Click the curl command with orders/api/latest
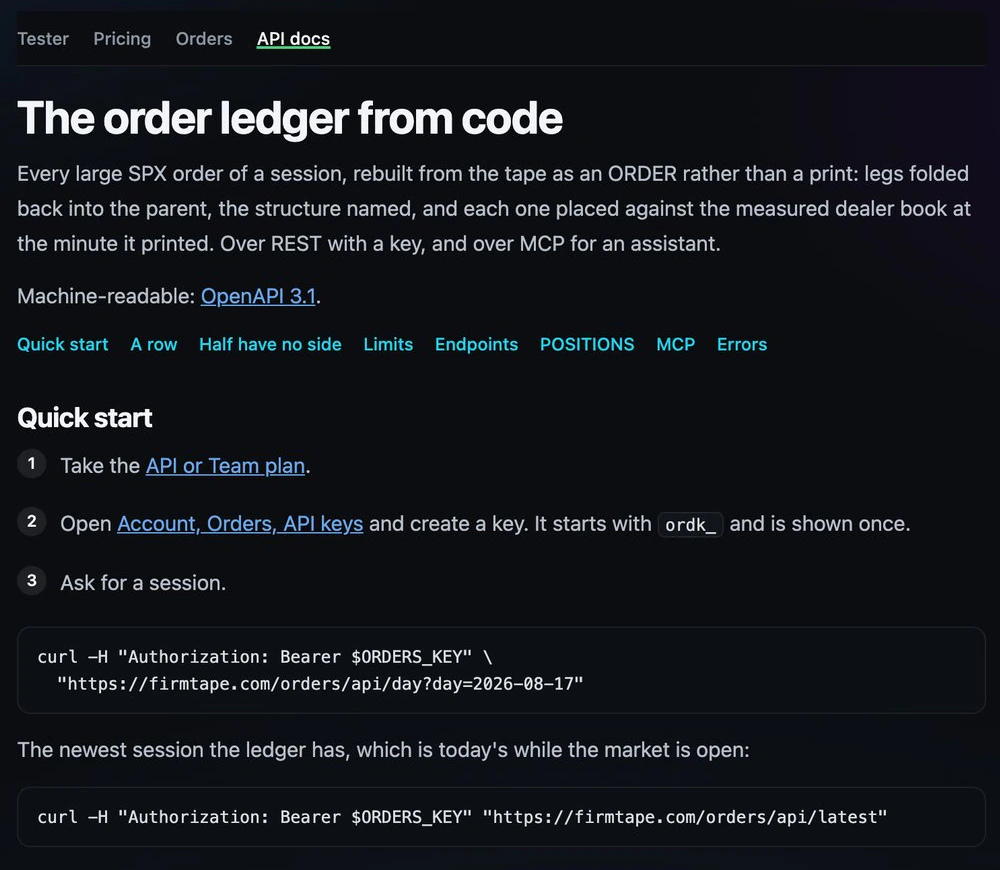 coord(462,817)
